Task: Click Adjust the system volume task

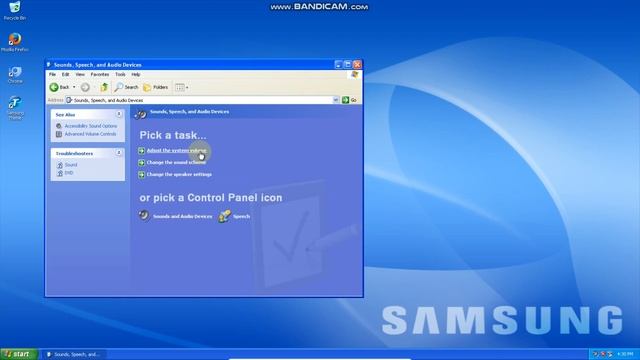Action: 176,150
